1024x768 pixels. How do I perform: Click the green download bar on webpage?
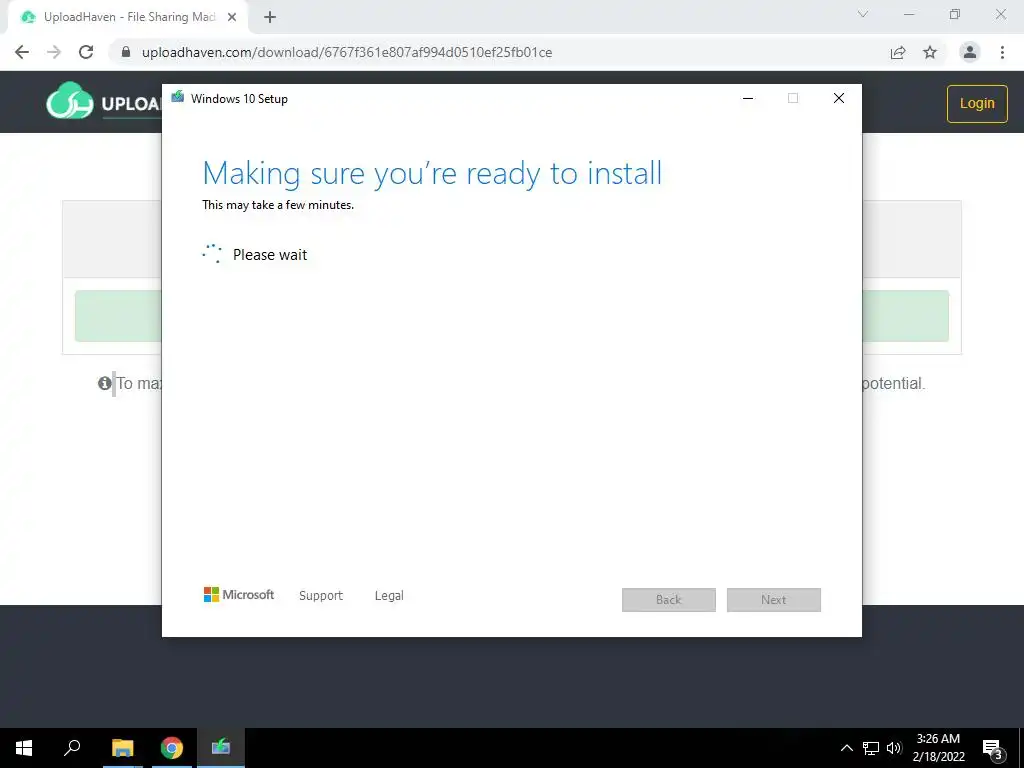pos(512,316)
